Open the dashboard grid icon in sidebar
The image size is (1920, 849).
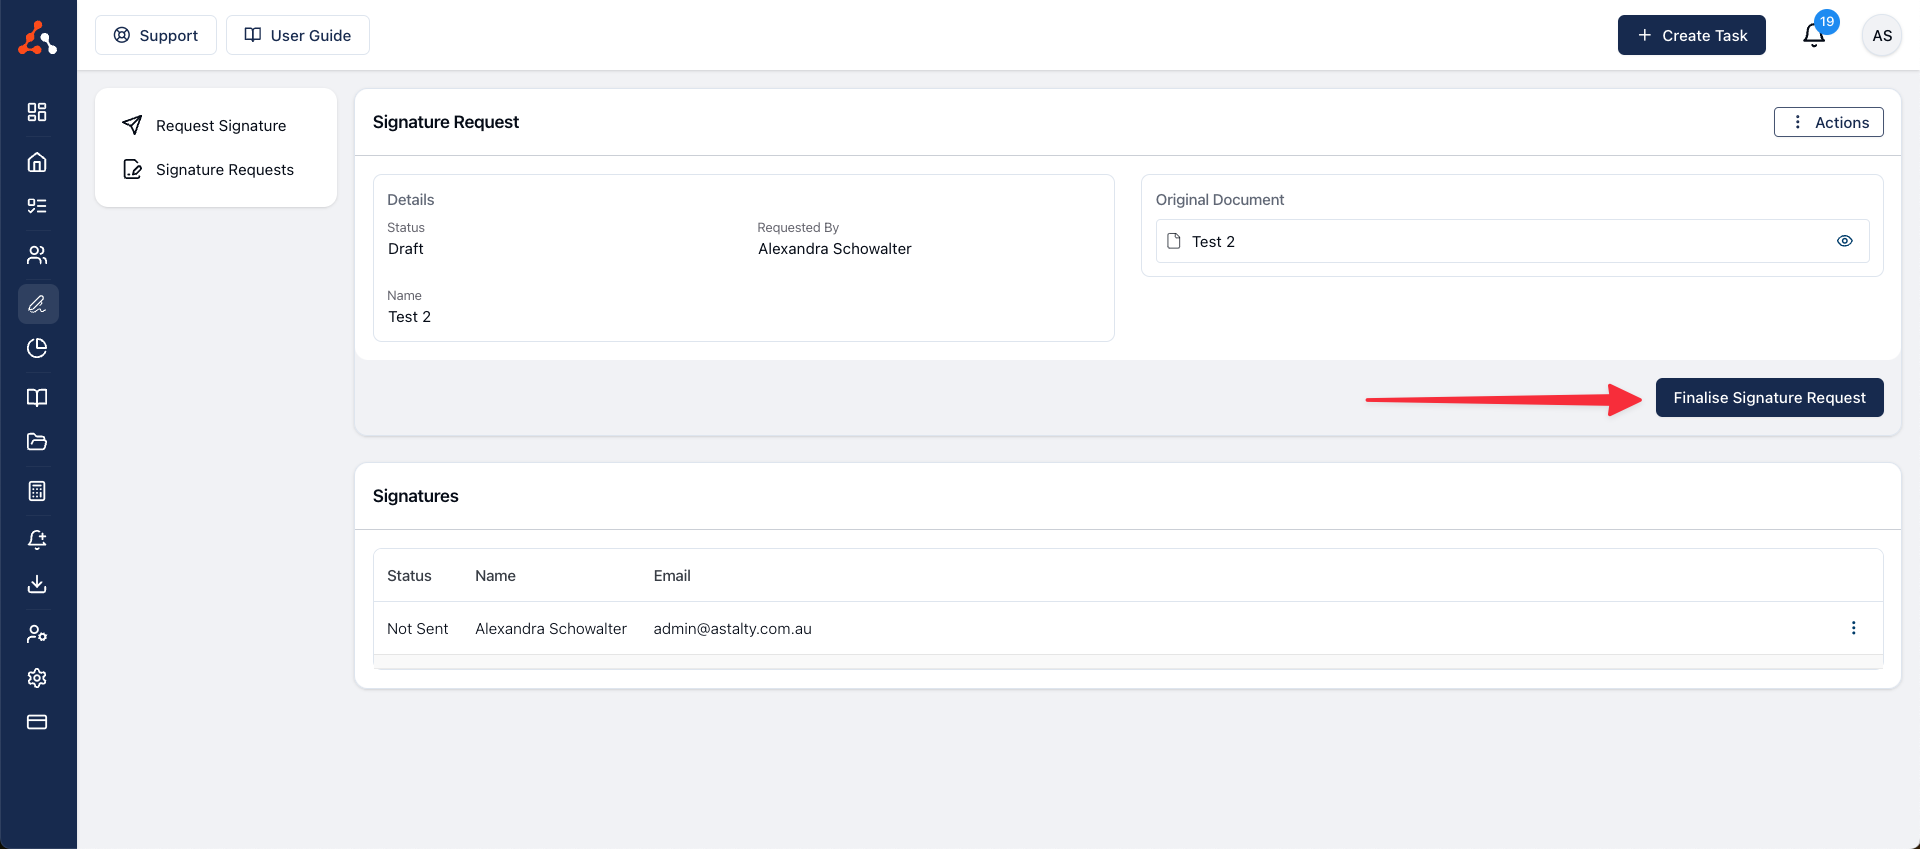coord(37,112)
